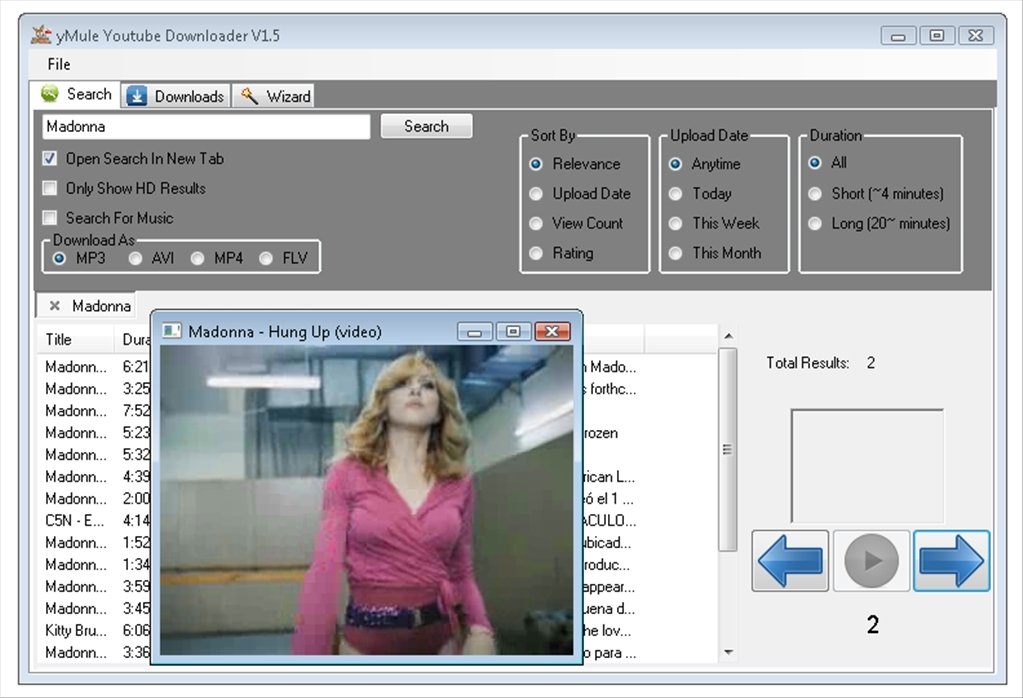Click the Search button

pos(426,126)
